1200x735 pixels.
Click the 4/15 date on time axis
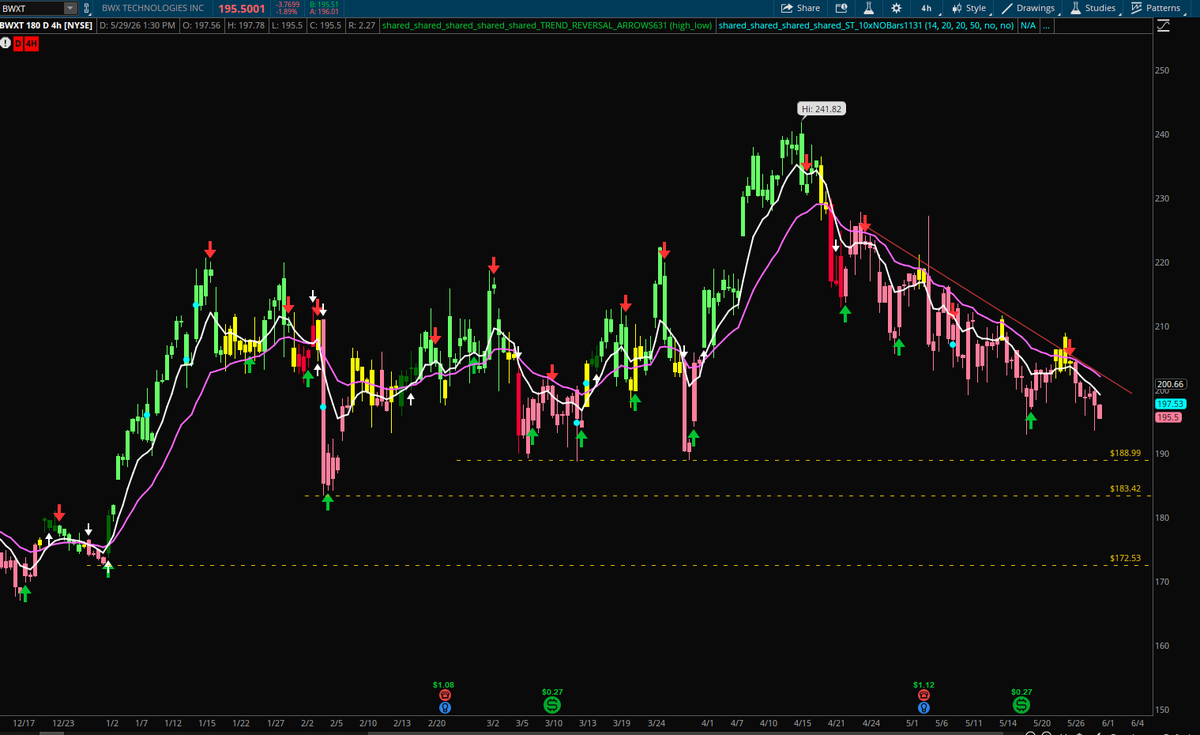(x=804, y=722)
